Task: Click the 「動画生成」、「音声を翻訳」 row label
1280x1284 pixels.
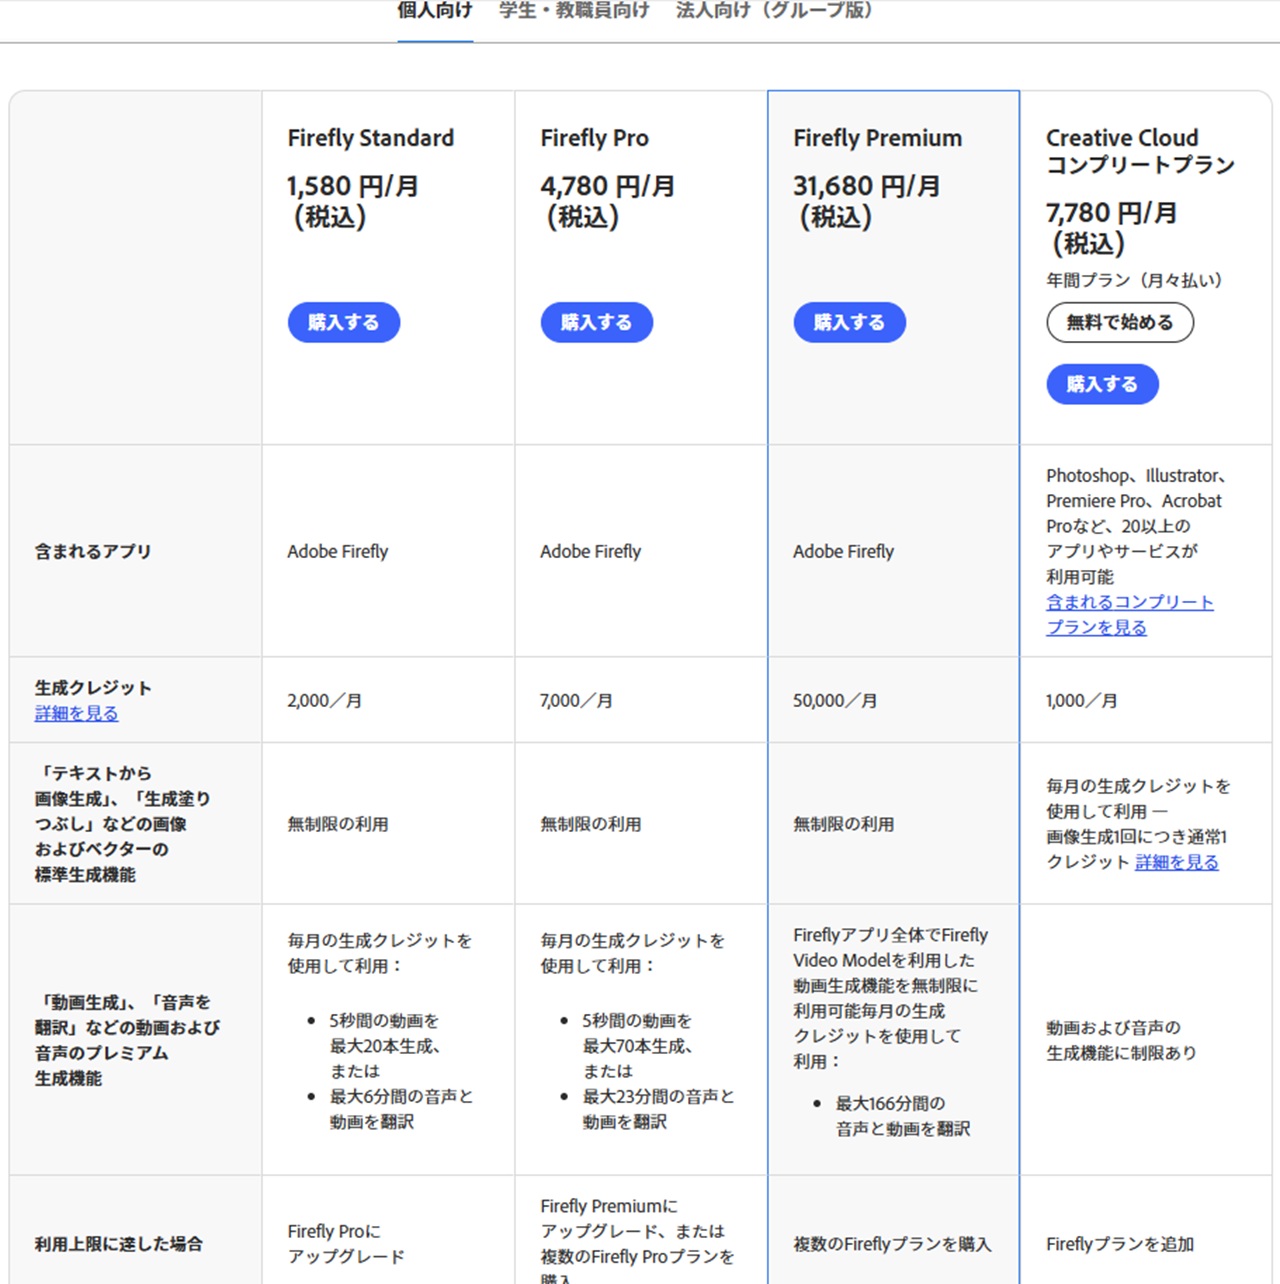Action: [x=127, y=1040]
